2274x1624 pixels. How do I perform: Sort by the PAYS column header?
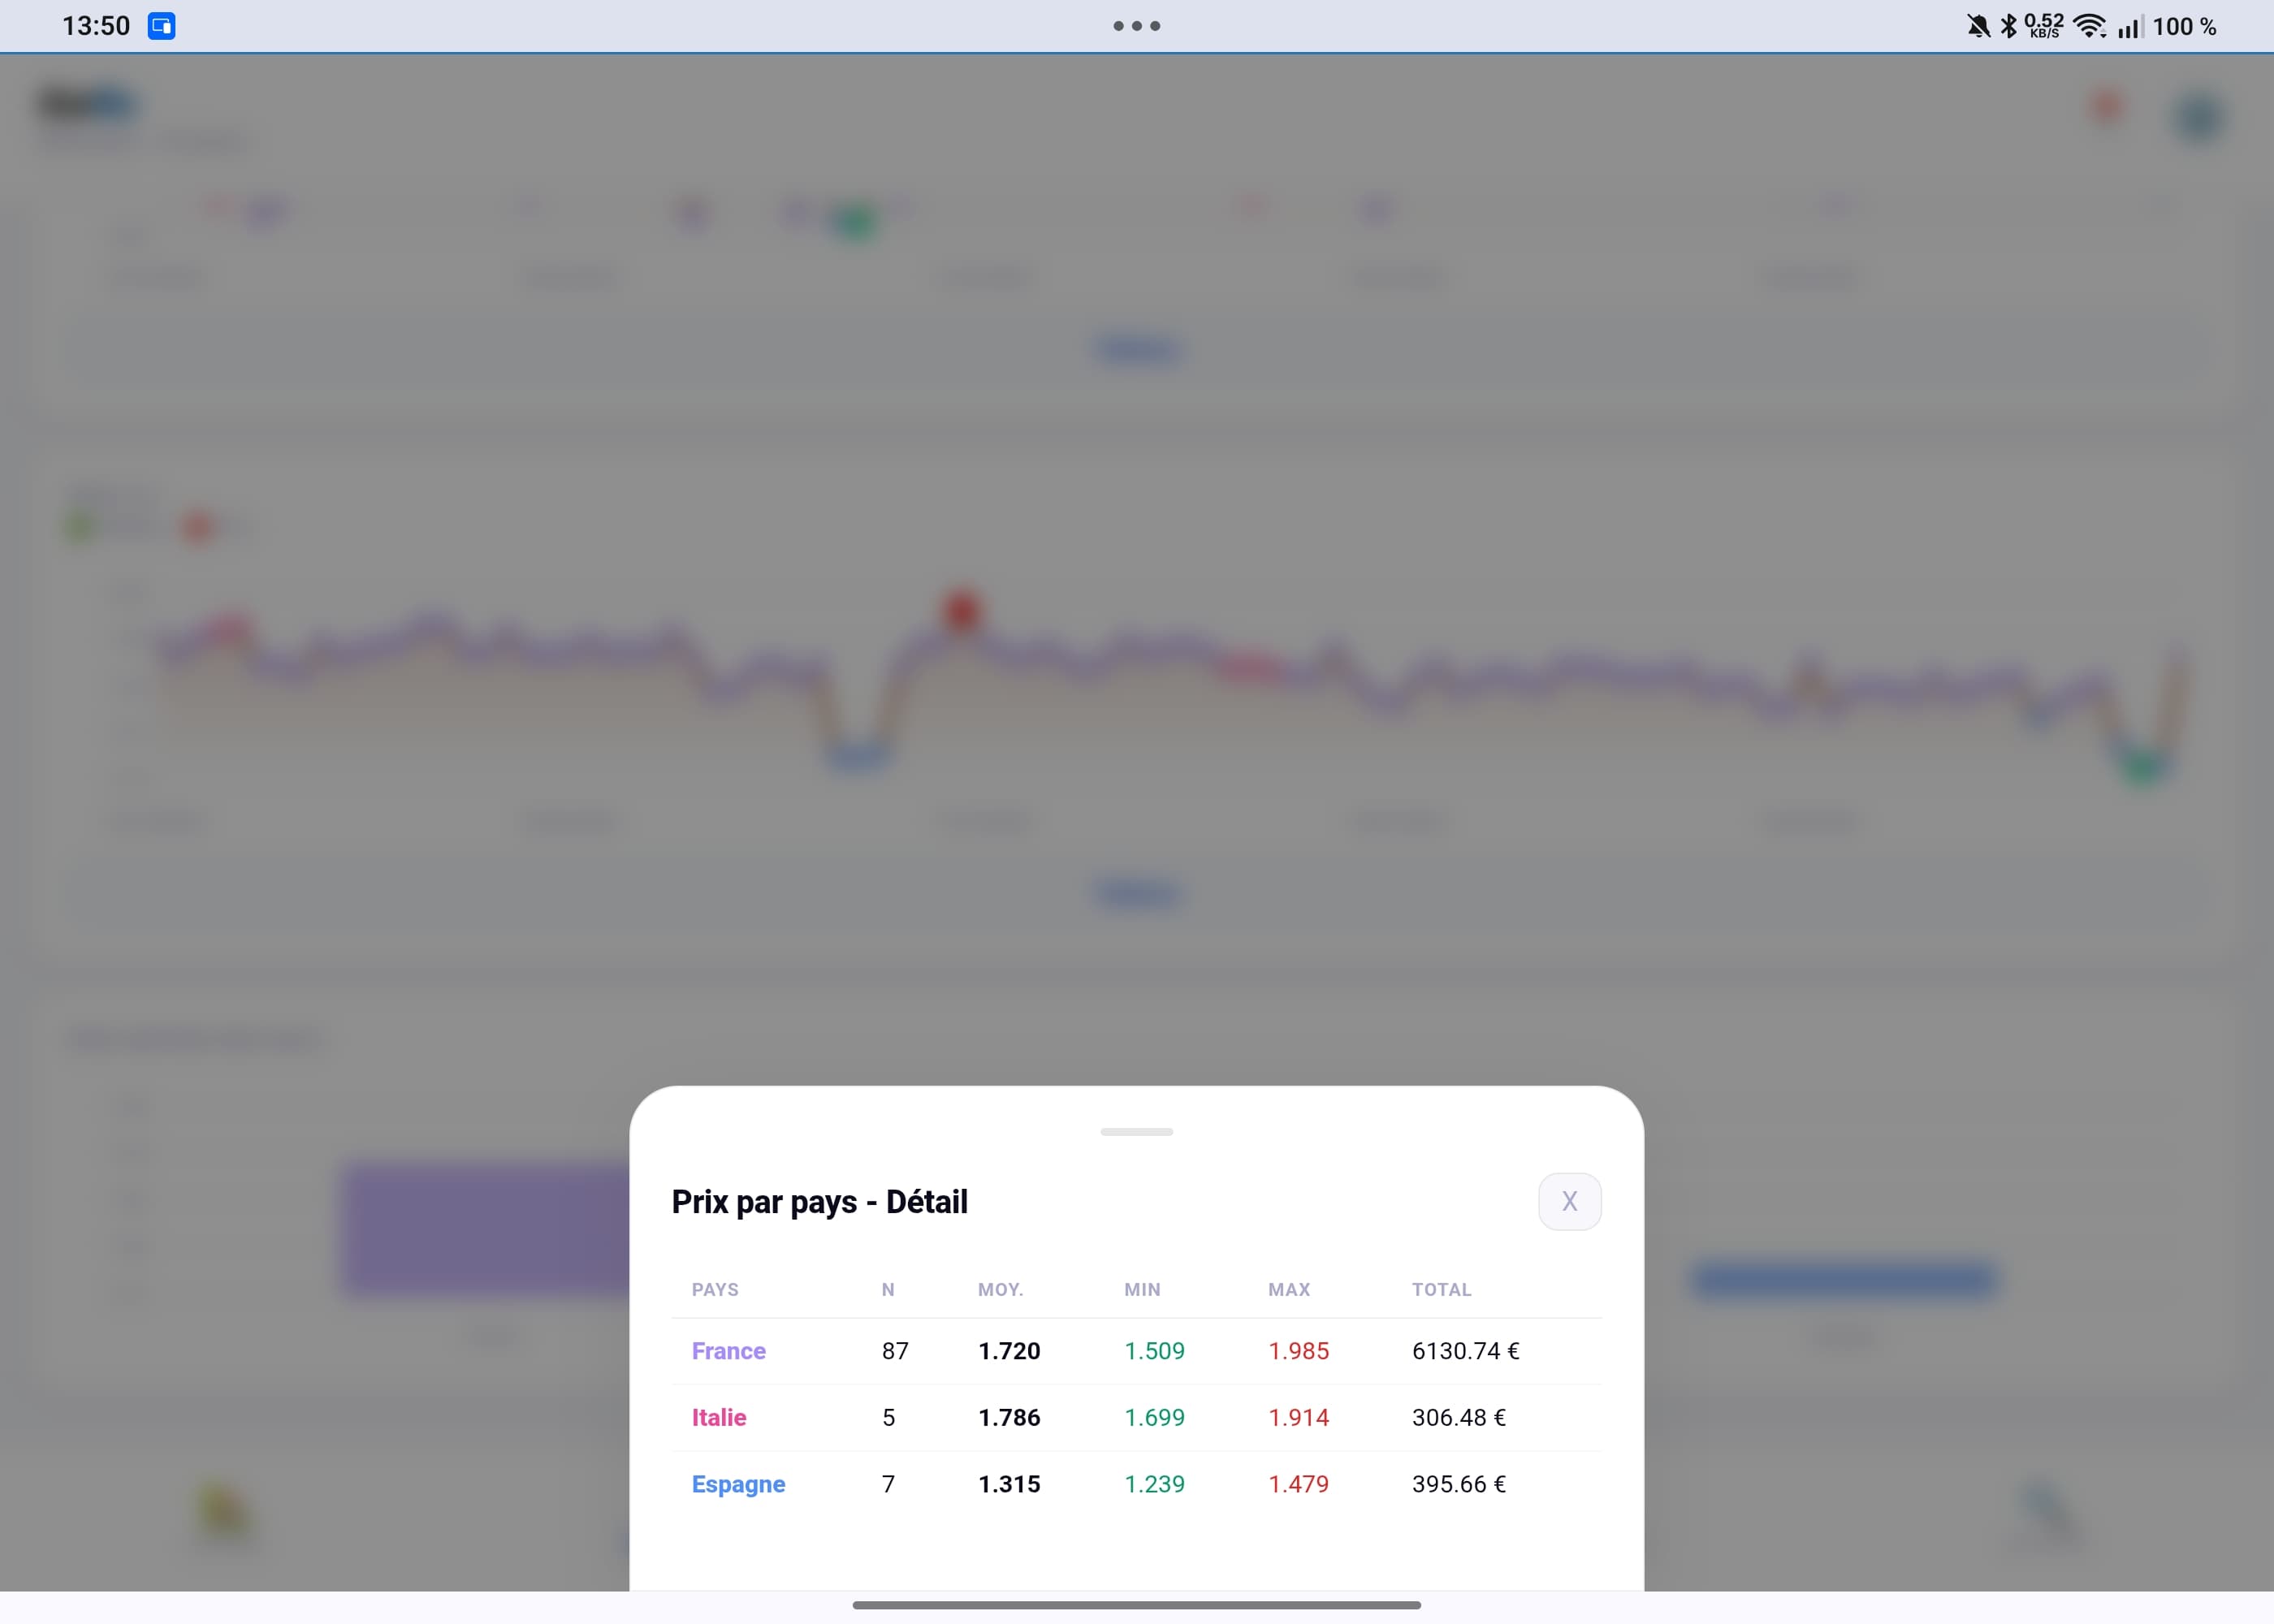715,1289
